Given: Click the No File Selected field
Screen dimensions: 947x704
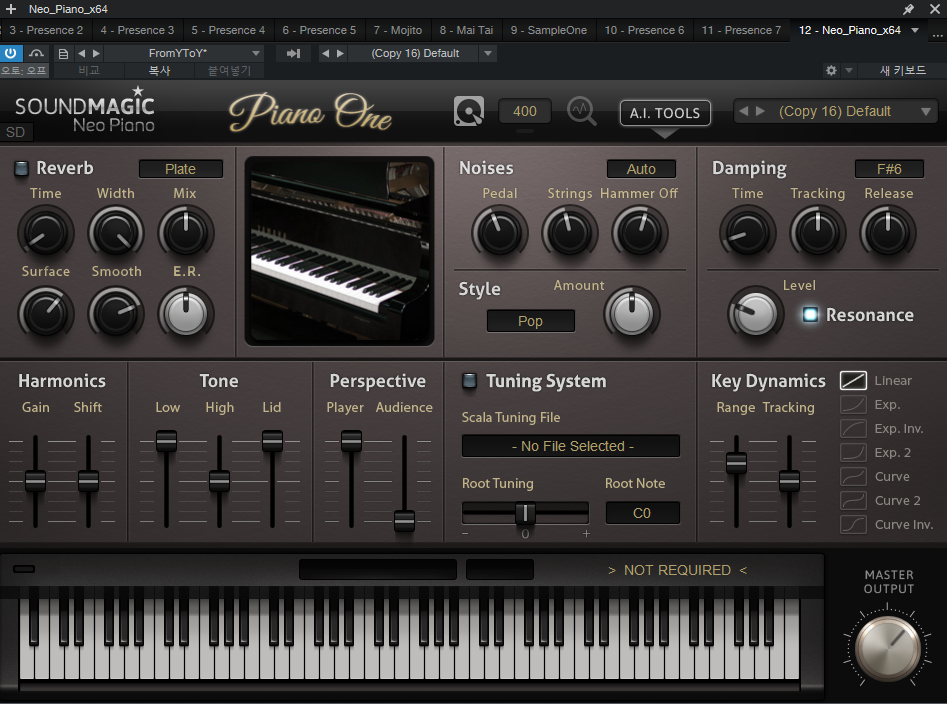Looking at the screenshot, I should (x=571, y=446).
